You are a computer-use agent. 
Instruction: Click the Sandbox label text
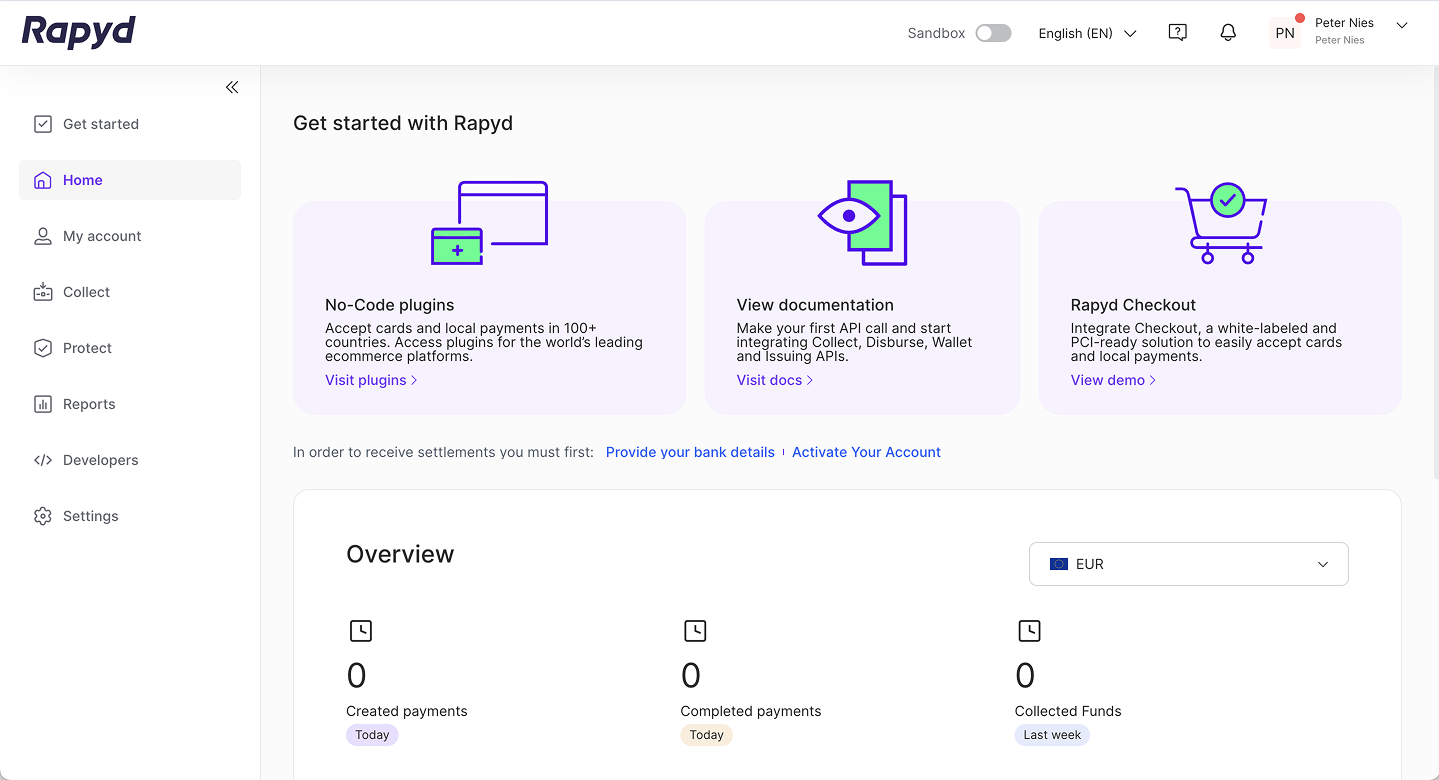point(936,33)
